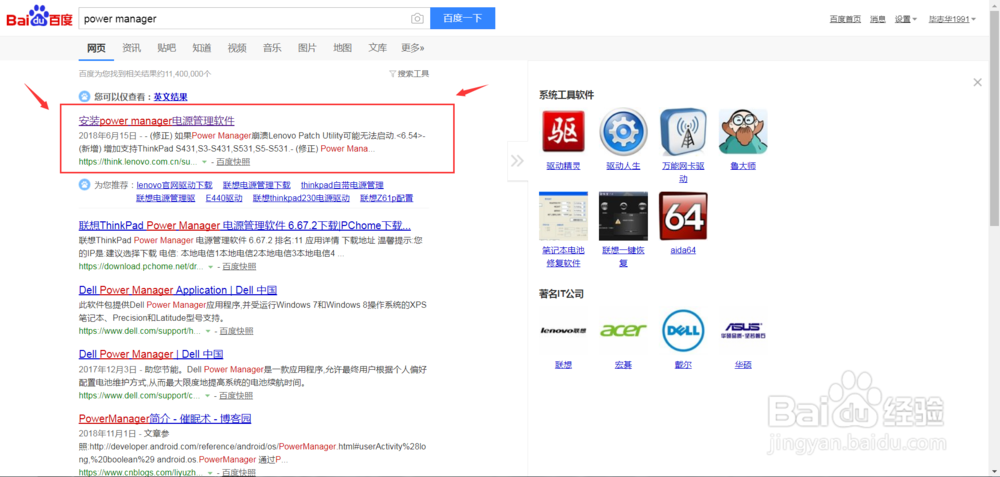
Task: Click the Acer company logo
Action: [x=623, y=330]
